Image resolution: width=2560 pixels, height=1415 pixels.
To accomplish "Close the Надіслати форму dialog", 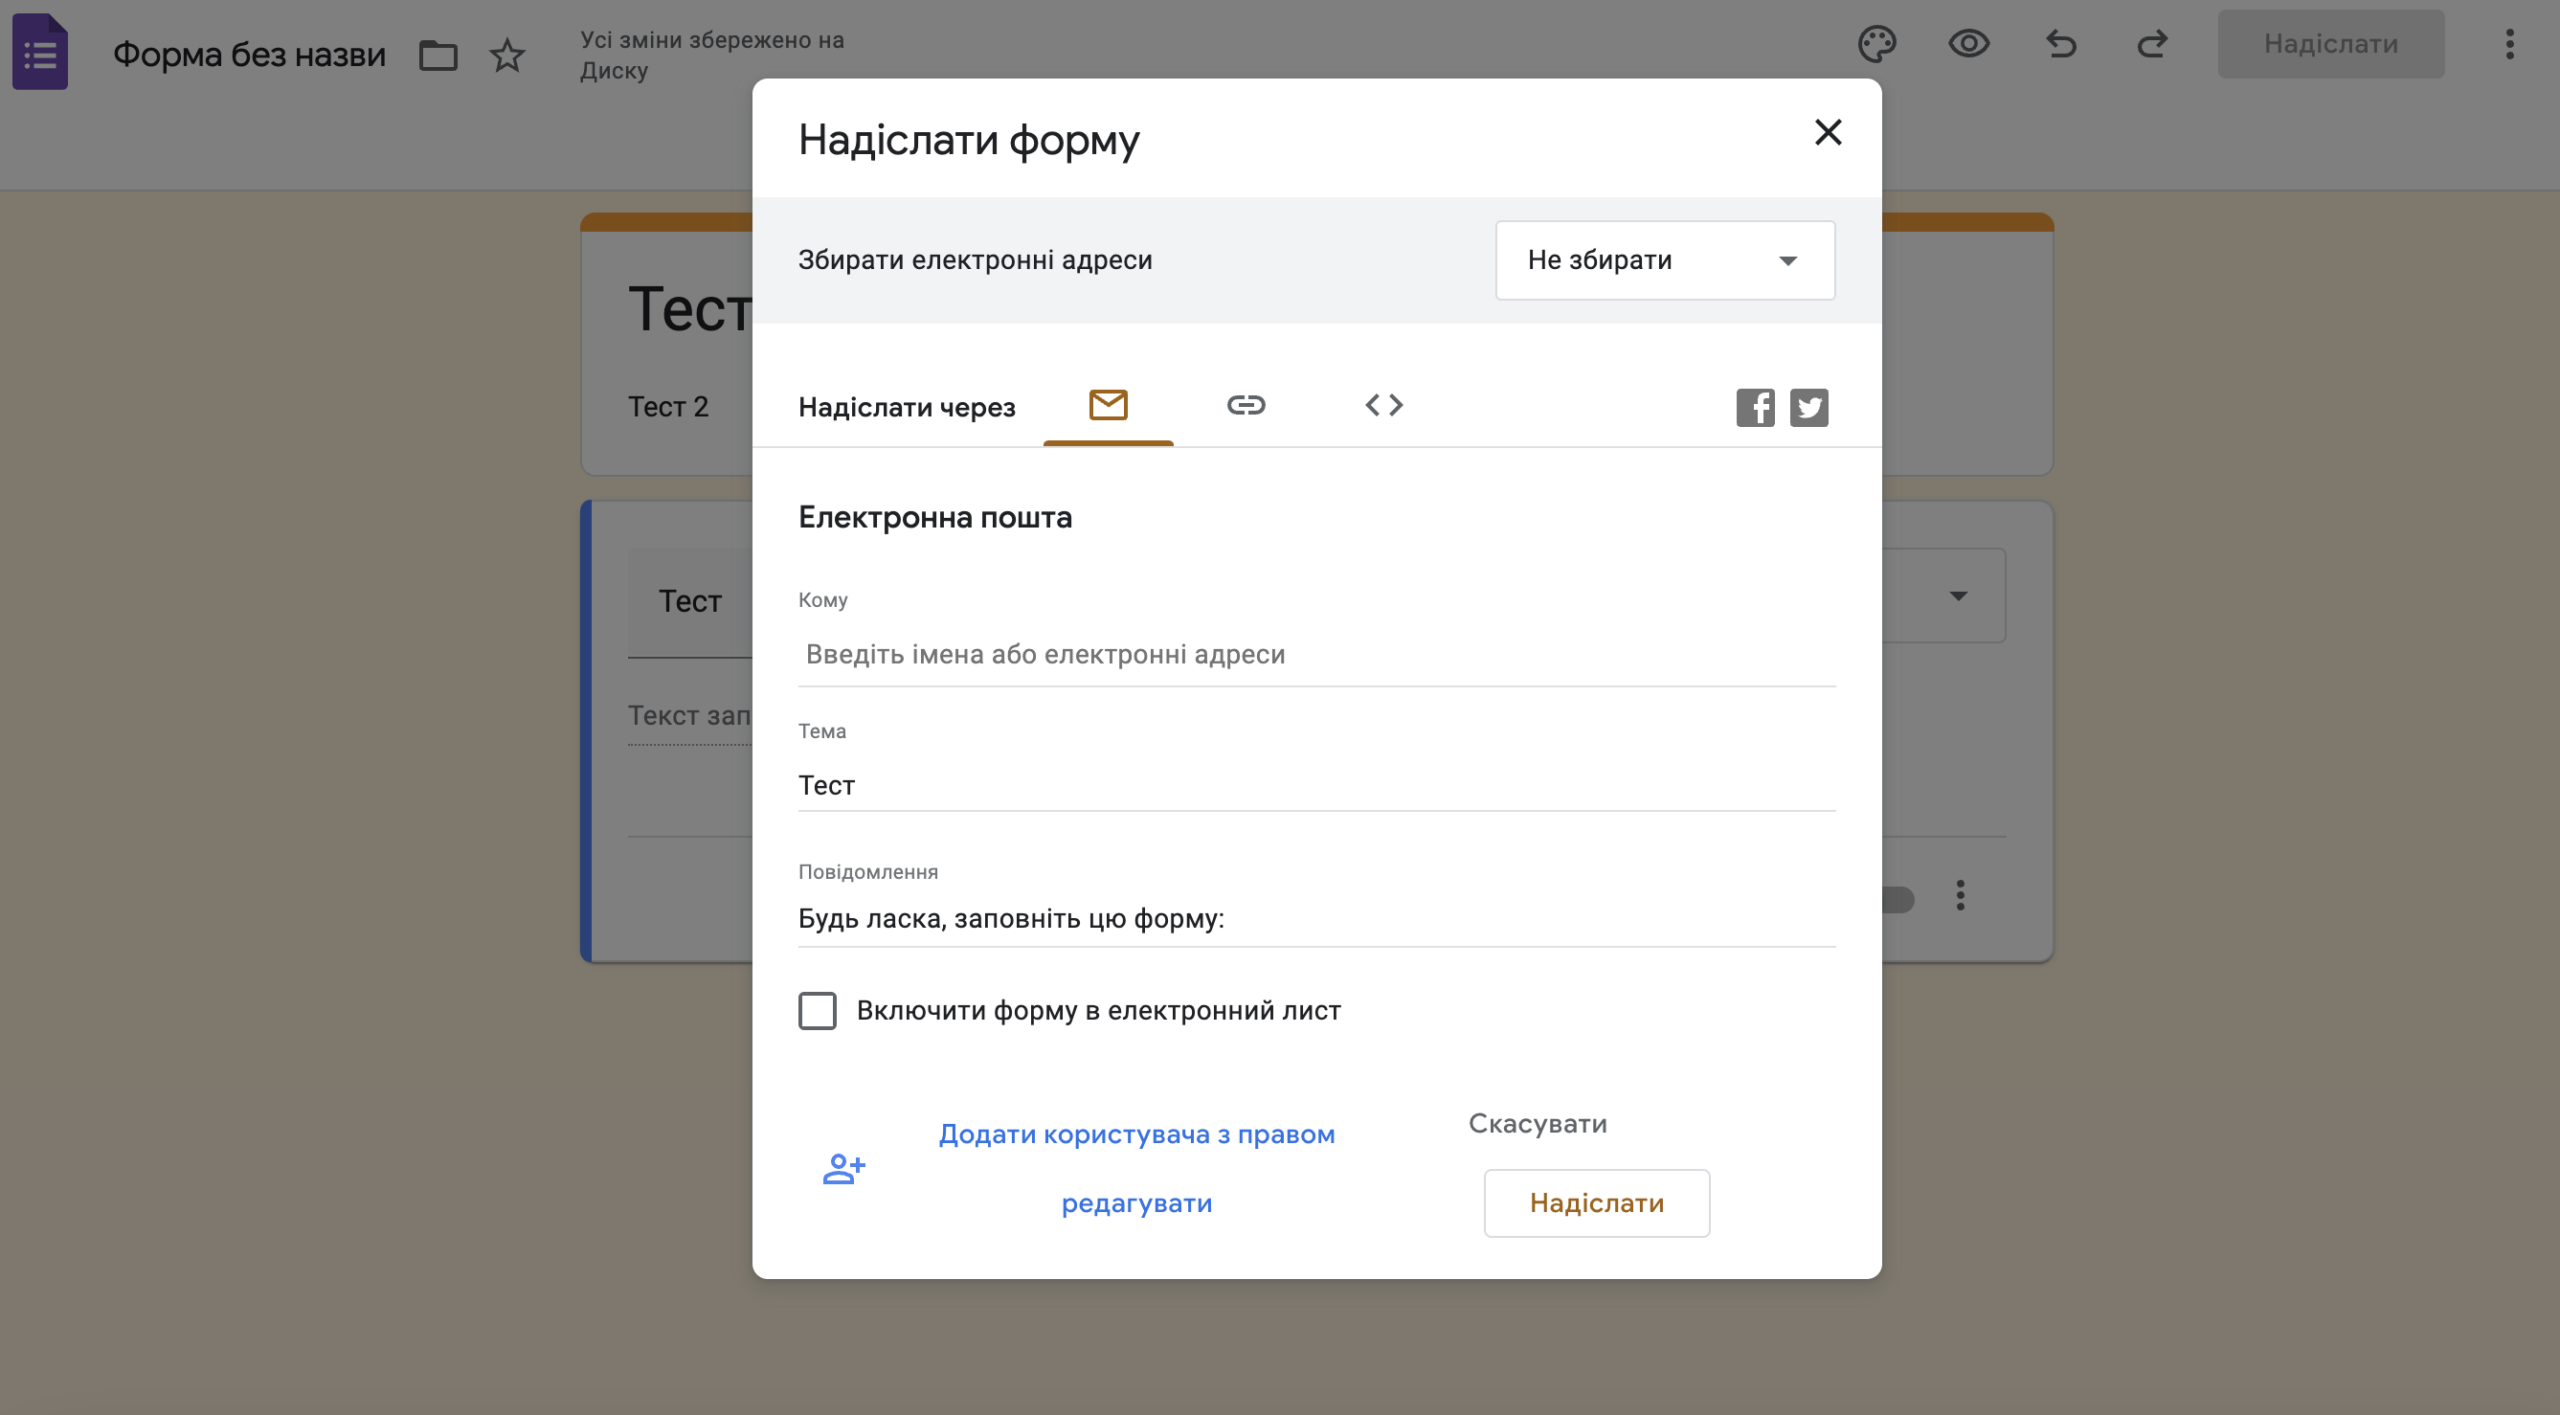I will click(x=1828, y=132).
